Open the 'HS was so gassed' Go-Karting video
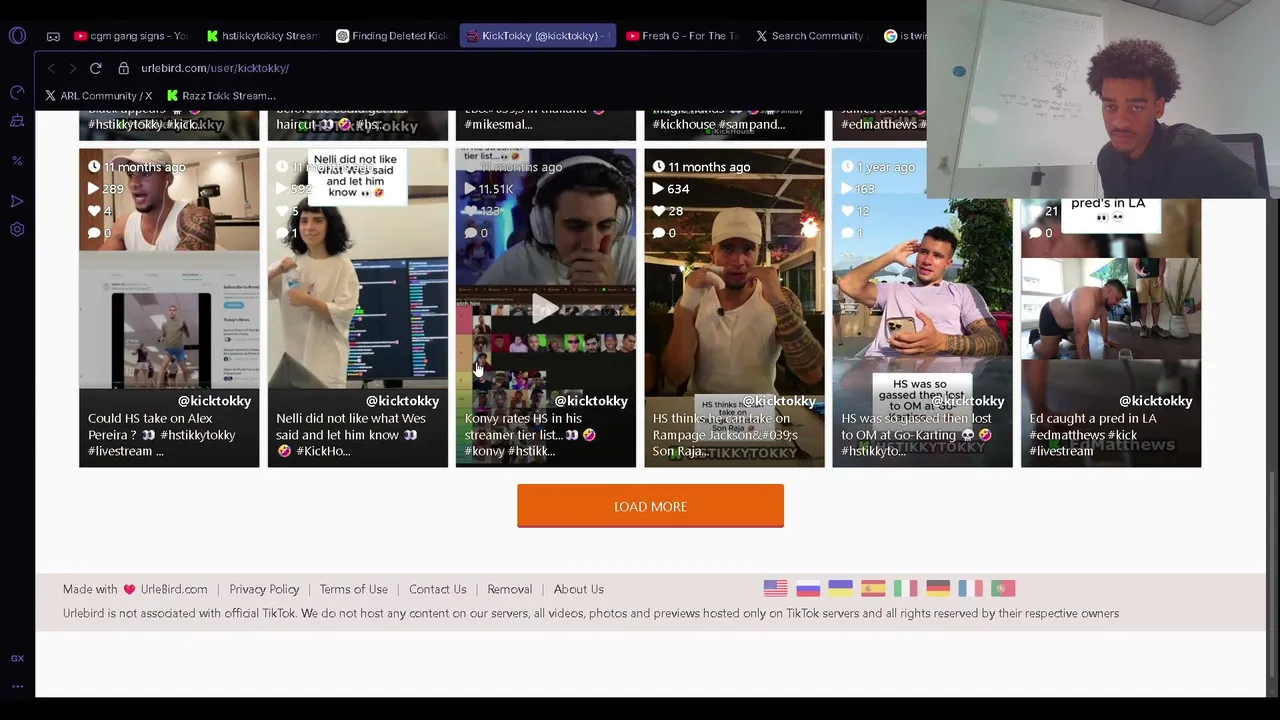Image resolution: width=1280 pixels, height=720 pixels. [x=922, y=308]
